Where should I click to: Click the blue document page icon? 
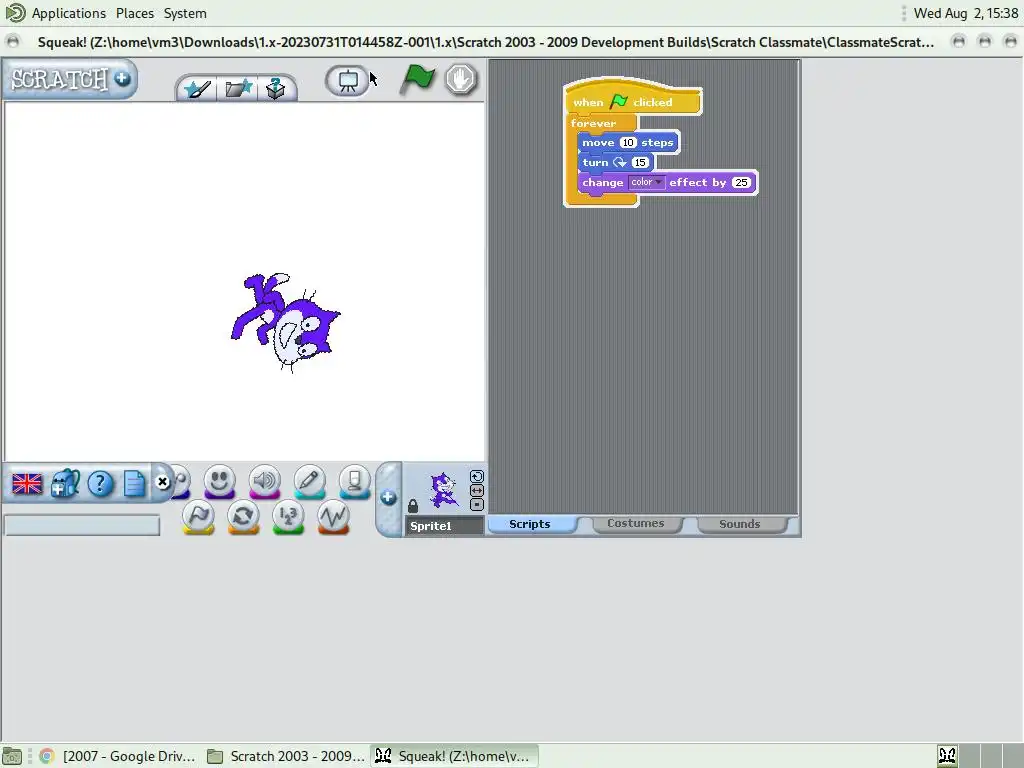tap(134, 484)
